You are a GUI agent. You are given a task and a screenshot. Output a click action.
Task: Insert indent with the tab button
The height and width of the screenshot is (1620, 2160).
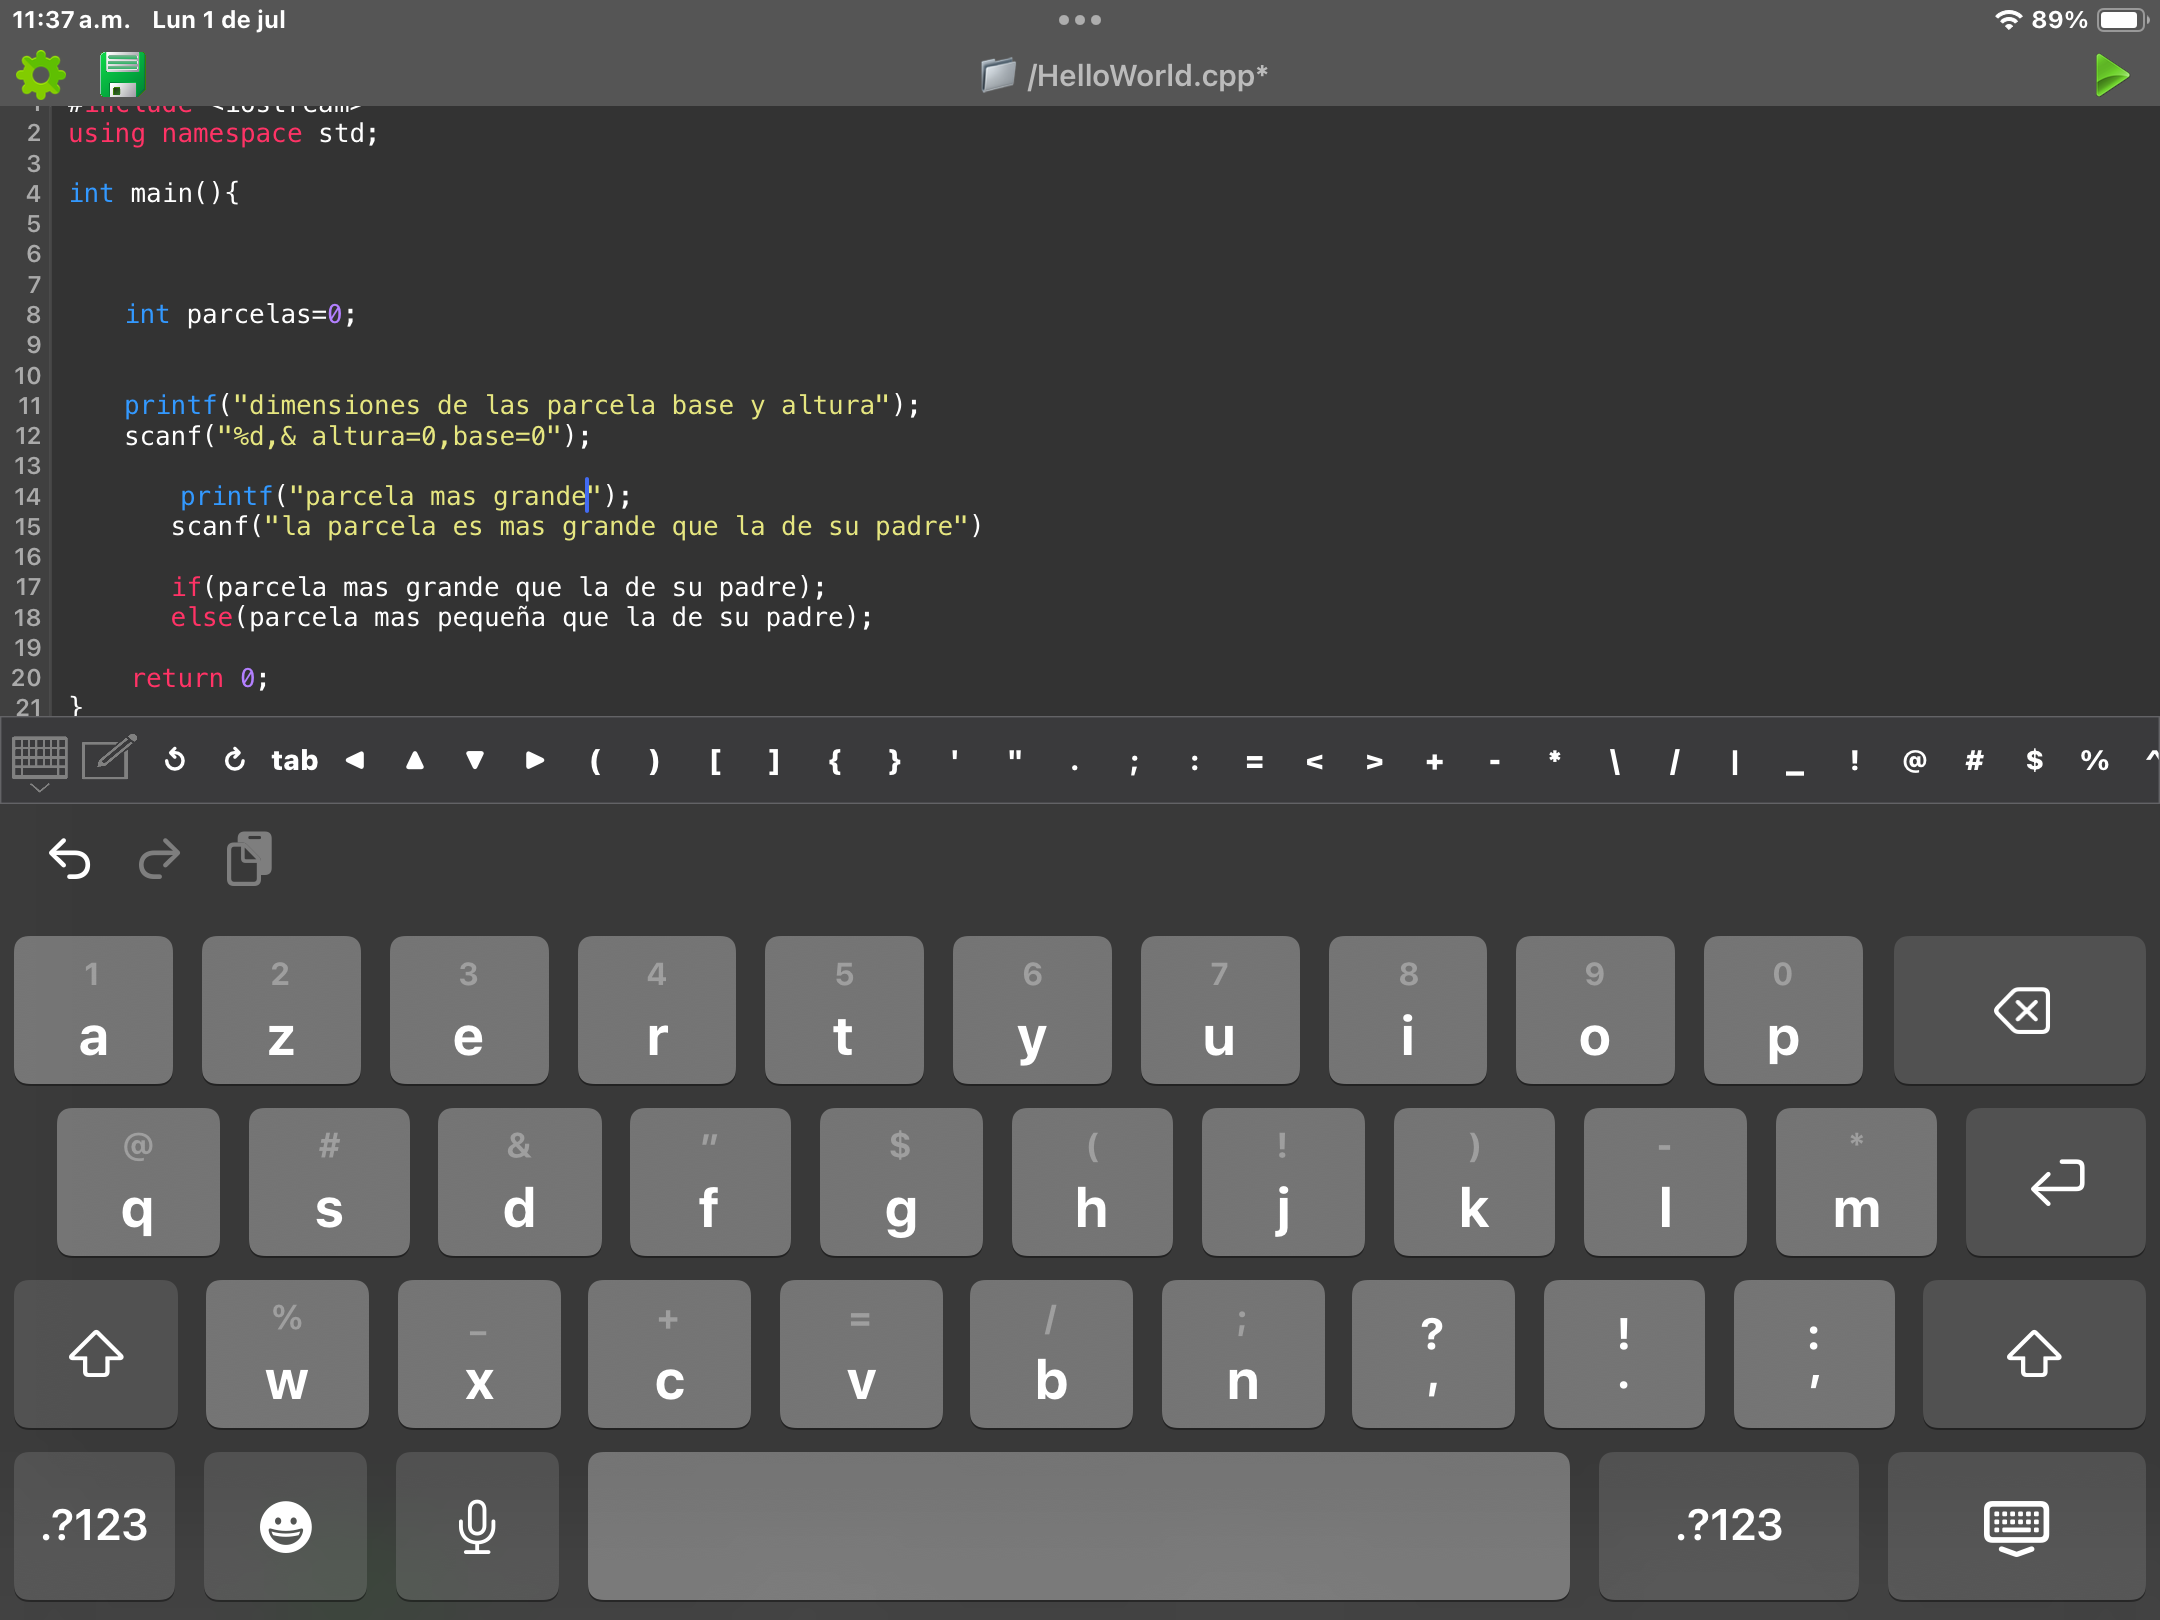coord(294,761)
